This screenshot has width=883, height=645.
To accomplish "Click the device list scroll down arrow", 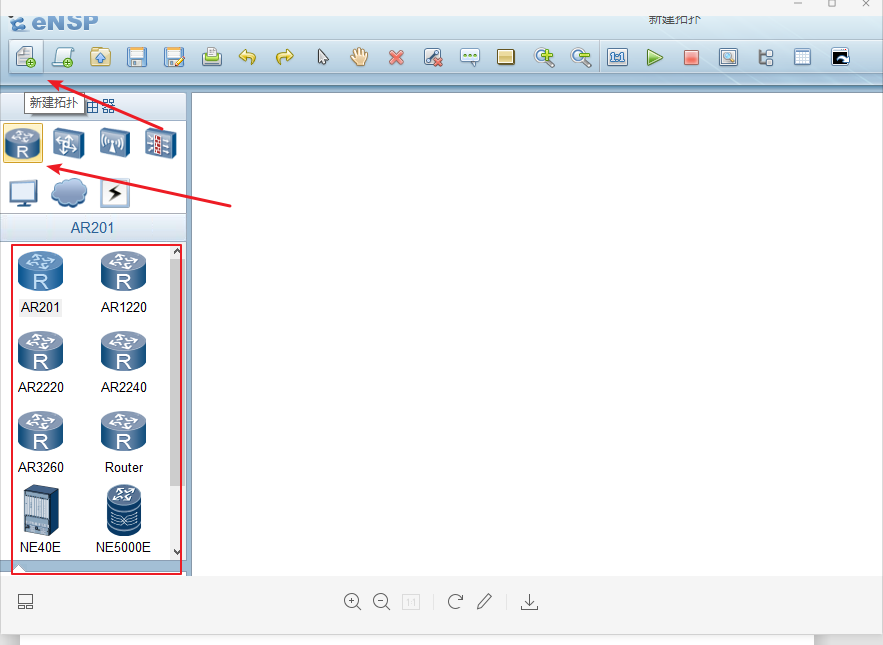I will pos(177,552).
